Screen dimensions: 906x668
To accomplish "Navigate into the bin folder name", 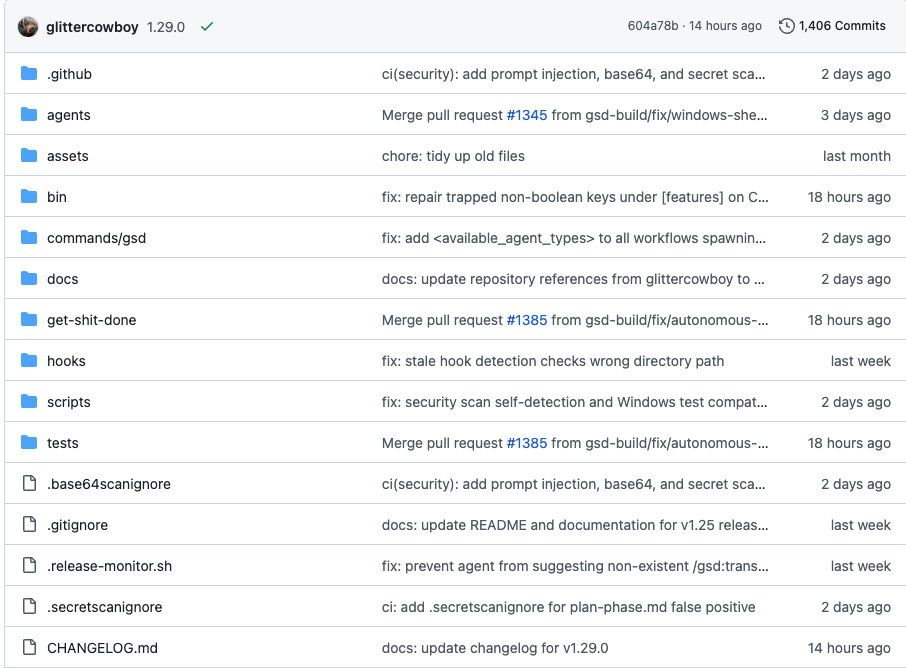I will point(57,197).
